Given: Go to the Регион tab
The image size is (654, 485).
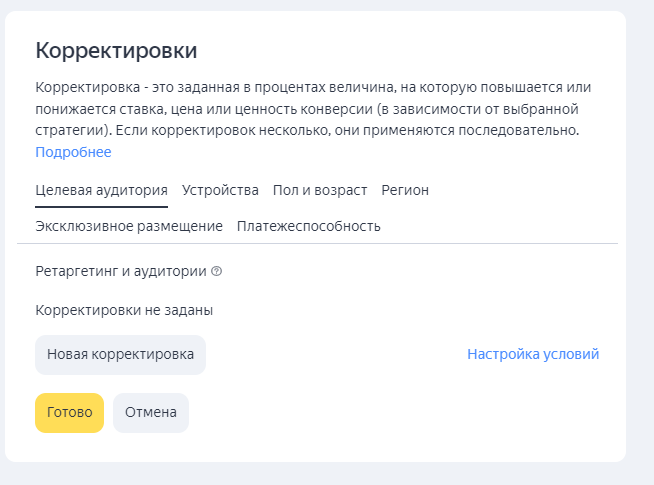Looking at the screenshot, I should coord(405,190).
